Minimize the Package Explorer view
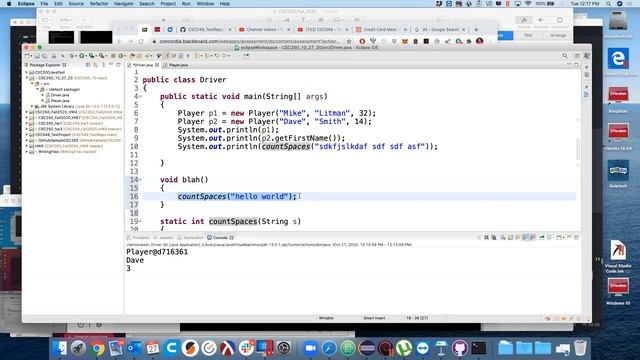The image size is (640, 360). [111, 65]
